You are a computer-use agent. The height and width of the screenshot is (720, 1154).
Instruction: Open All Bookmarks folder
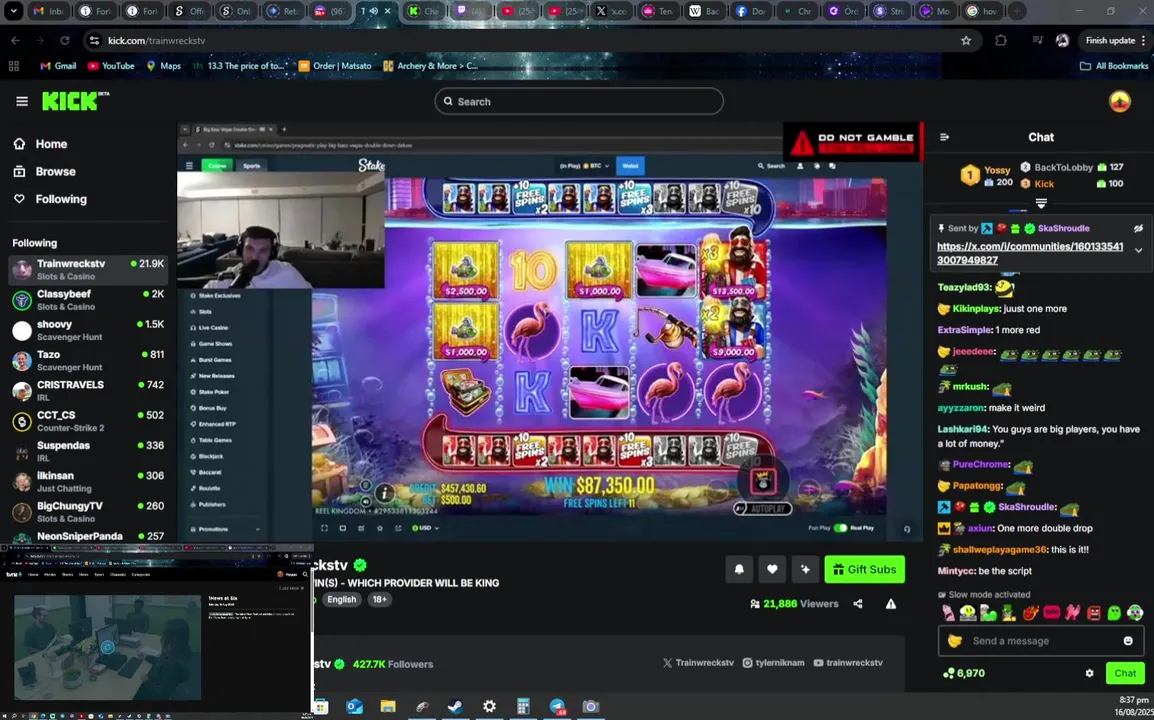click(x=1114, y=66)
